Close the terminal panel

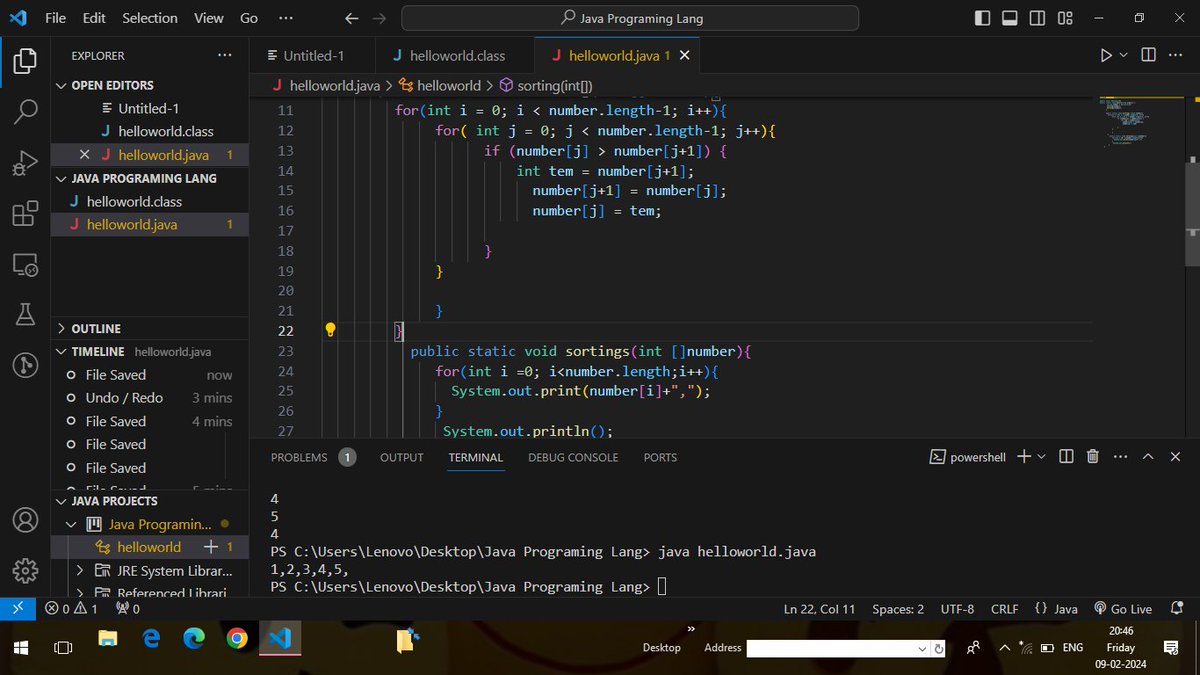coord(1176,456)
